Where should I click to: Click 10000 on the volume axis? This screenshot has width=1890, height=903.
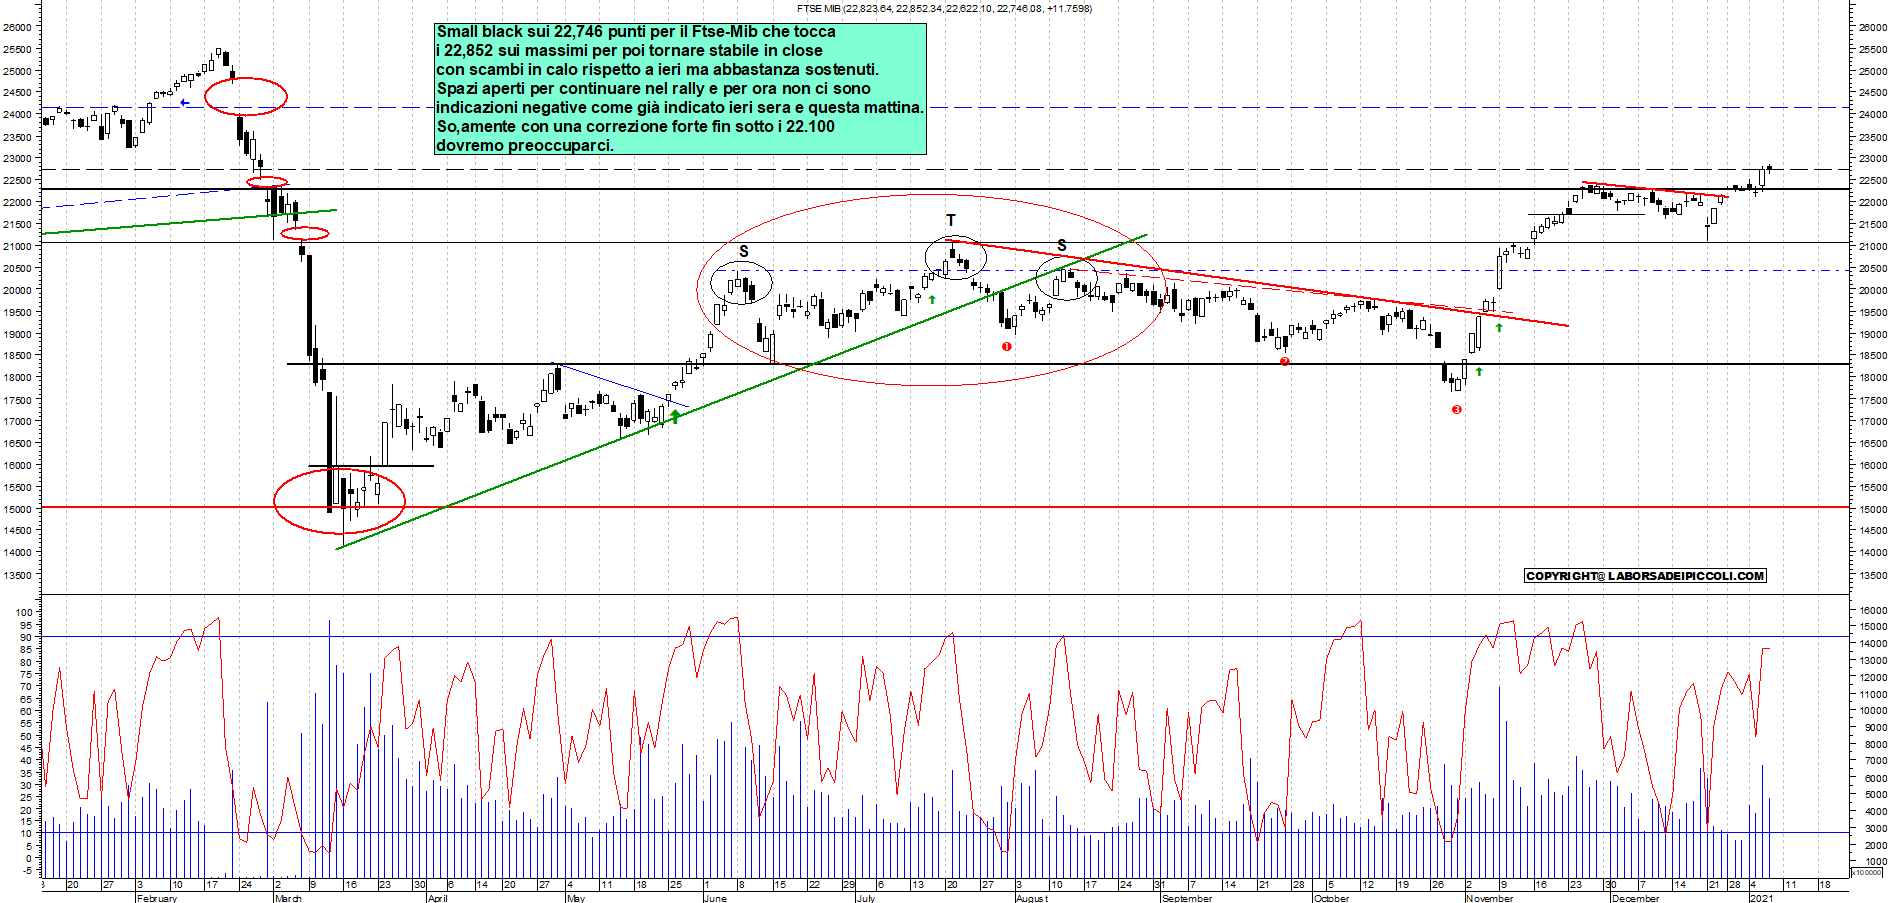pyautogui.click(x=1873, y=711)
